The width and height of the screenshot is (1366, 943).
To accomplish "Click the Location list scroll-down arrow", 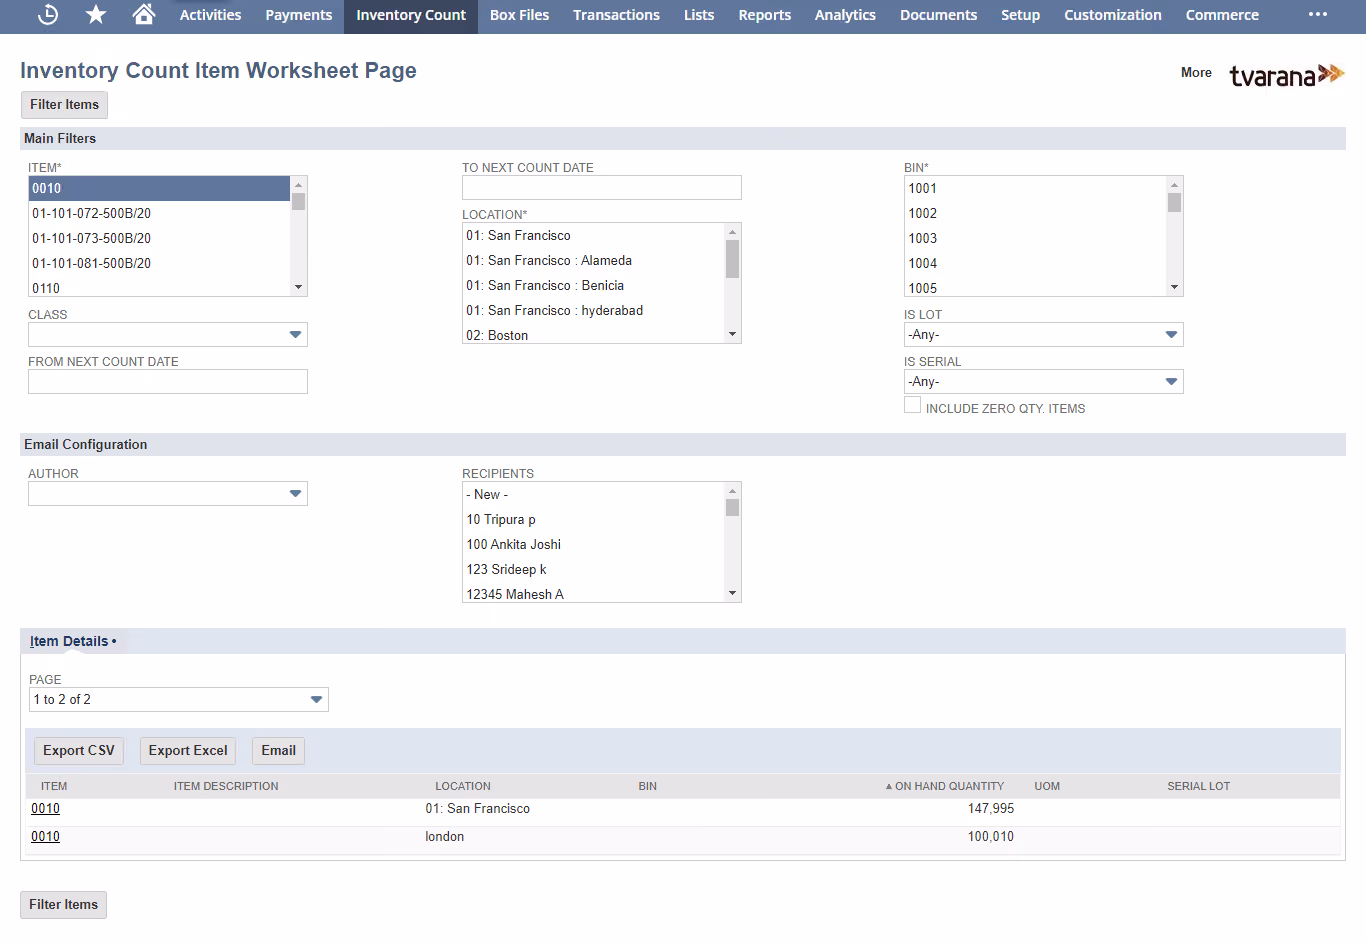I will 732,335.
